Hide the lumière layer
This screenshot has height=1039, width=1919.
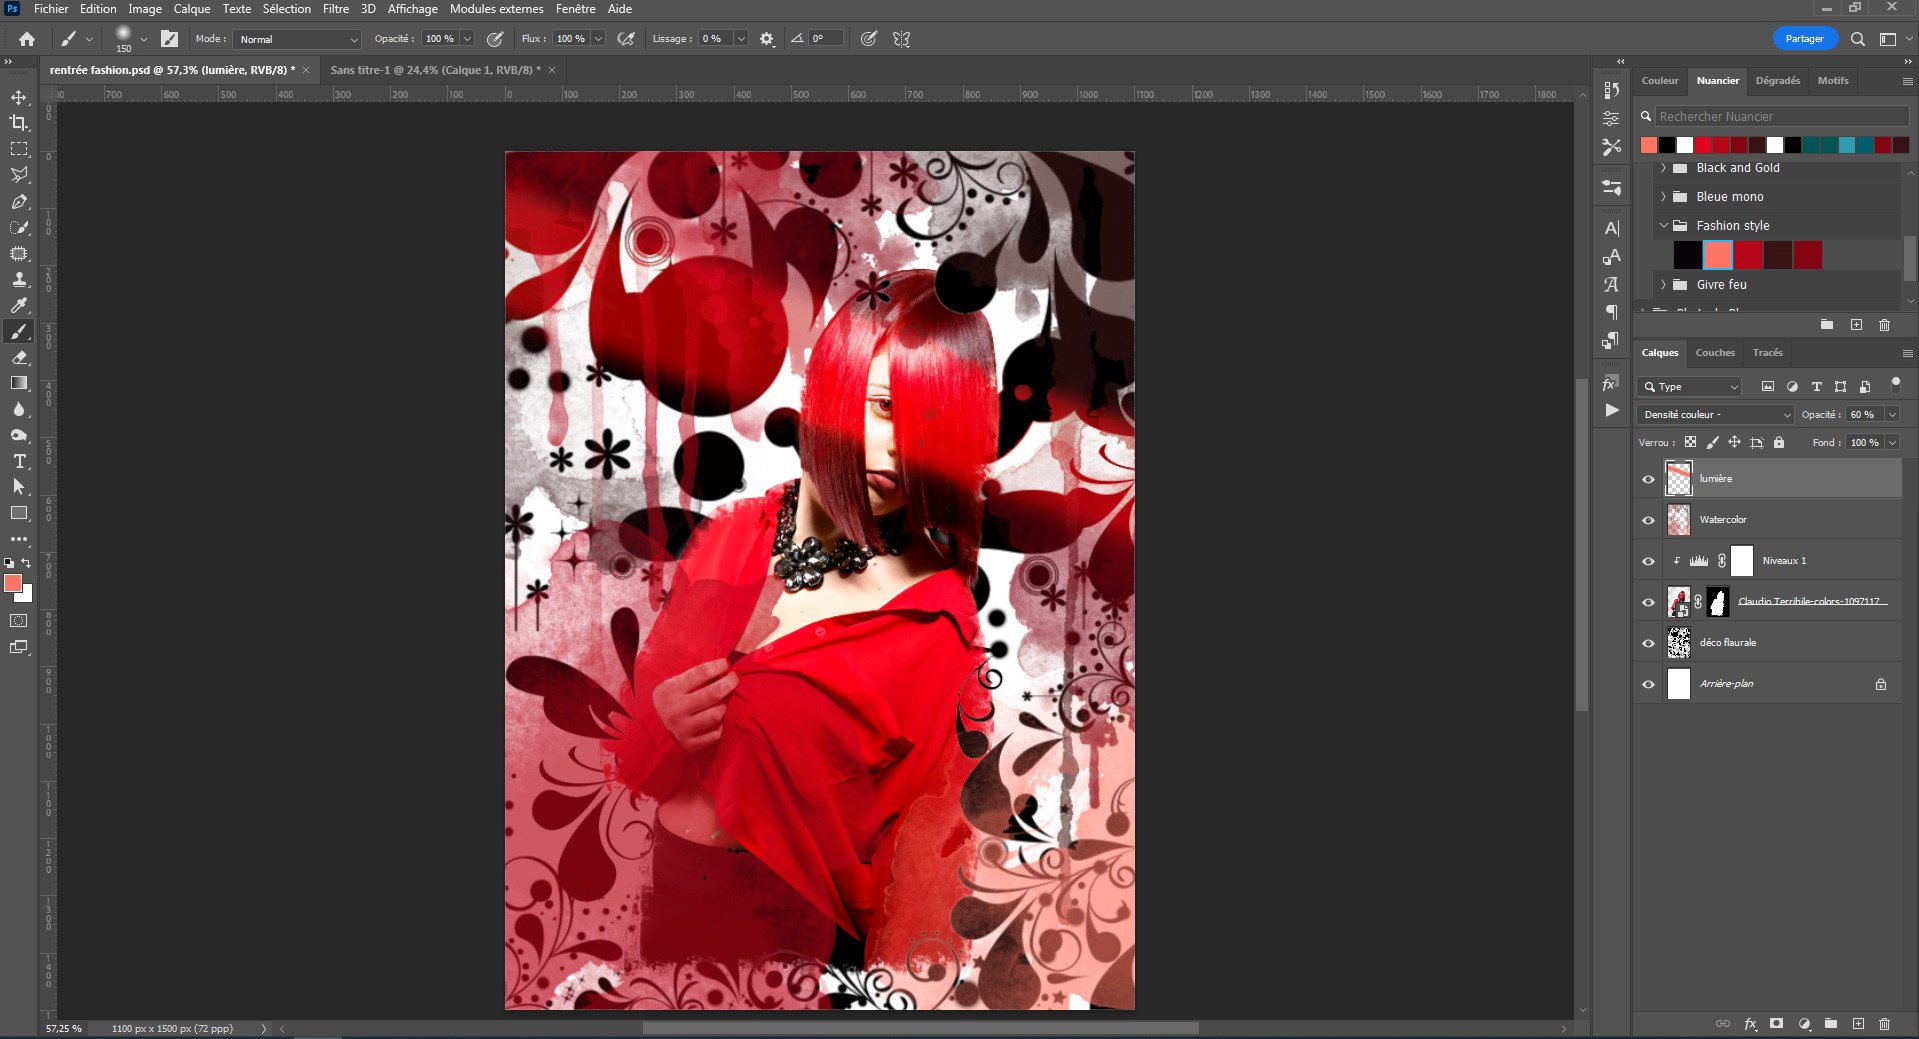(x=1649, y=479)
